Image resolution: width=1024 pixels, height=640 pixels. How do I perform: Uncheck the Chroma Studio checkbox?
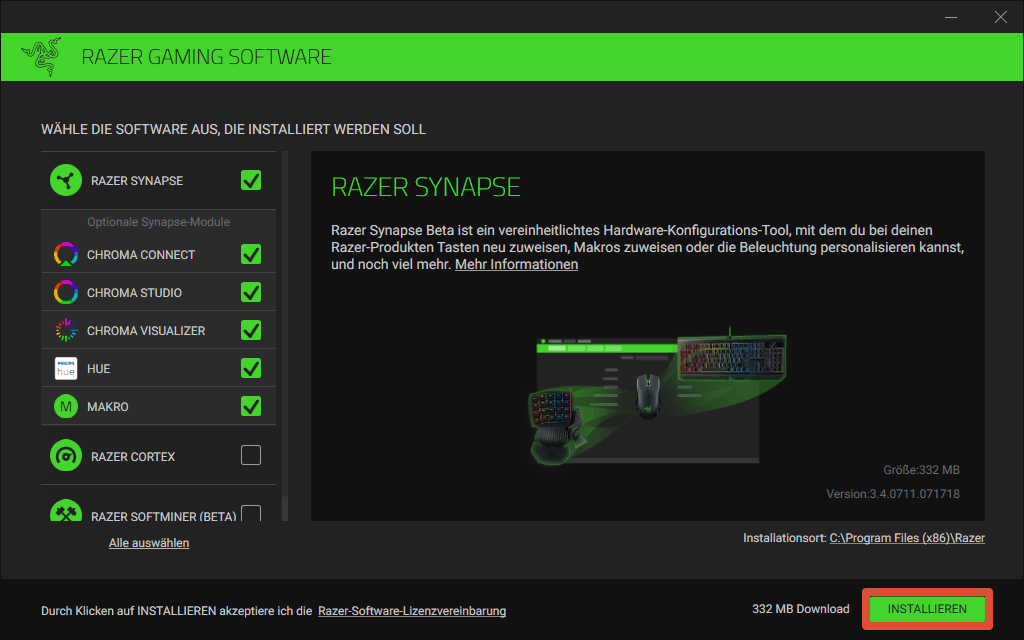(251, 292)
